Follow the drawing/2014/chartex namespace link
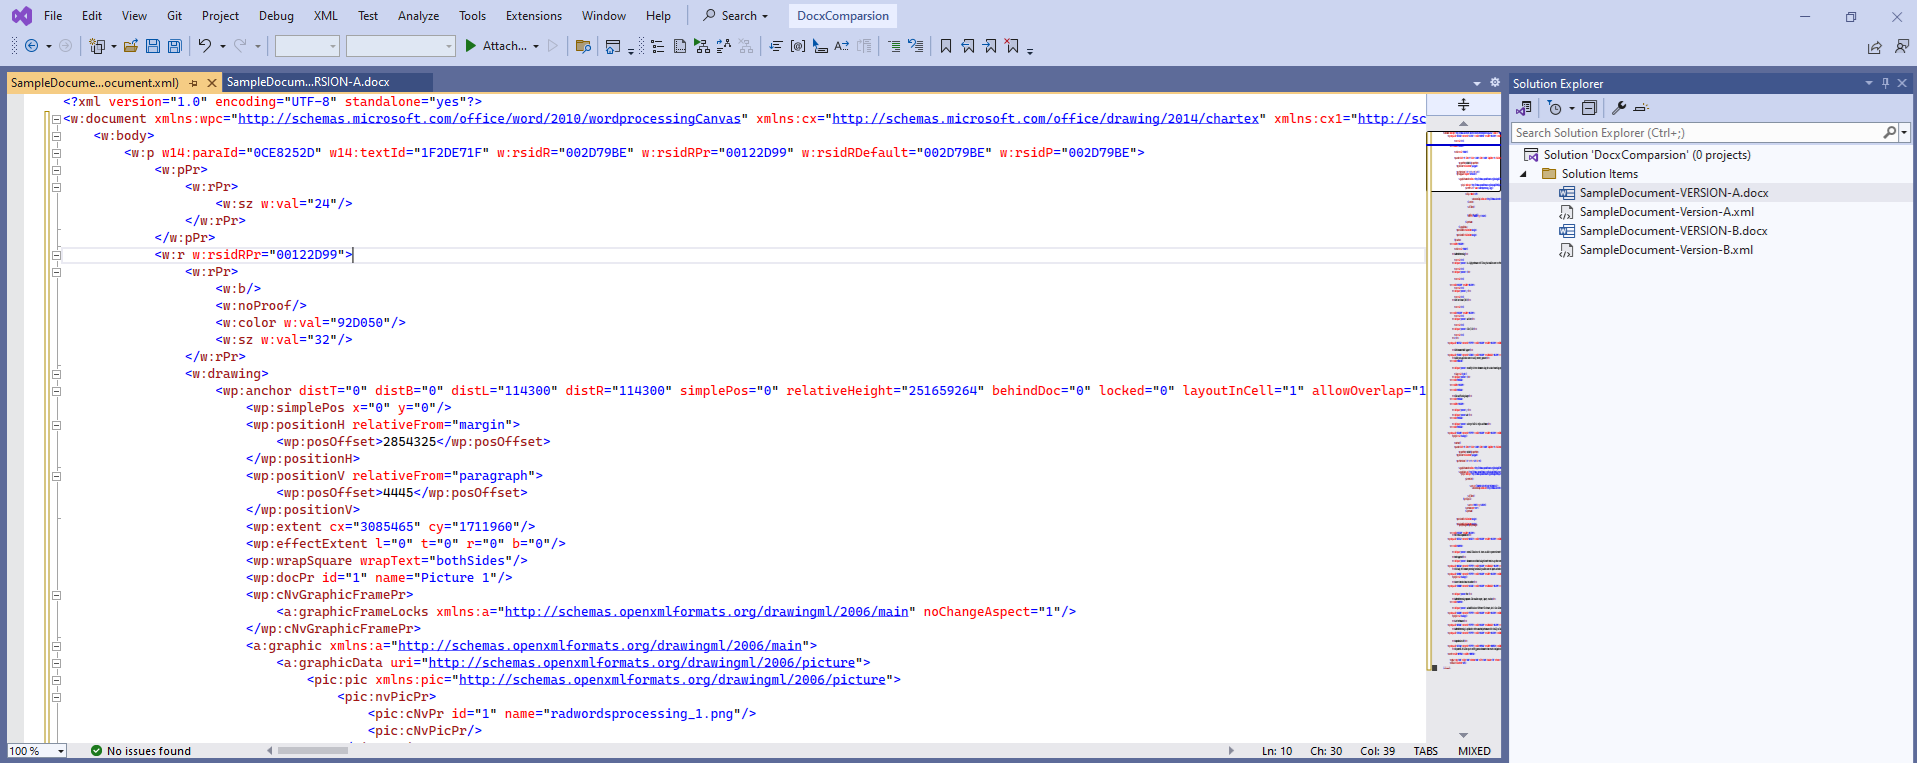Viewport: 1917px width, 763px height. click(x=1045, y=119)
